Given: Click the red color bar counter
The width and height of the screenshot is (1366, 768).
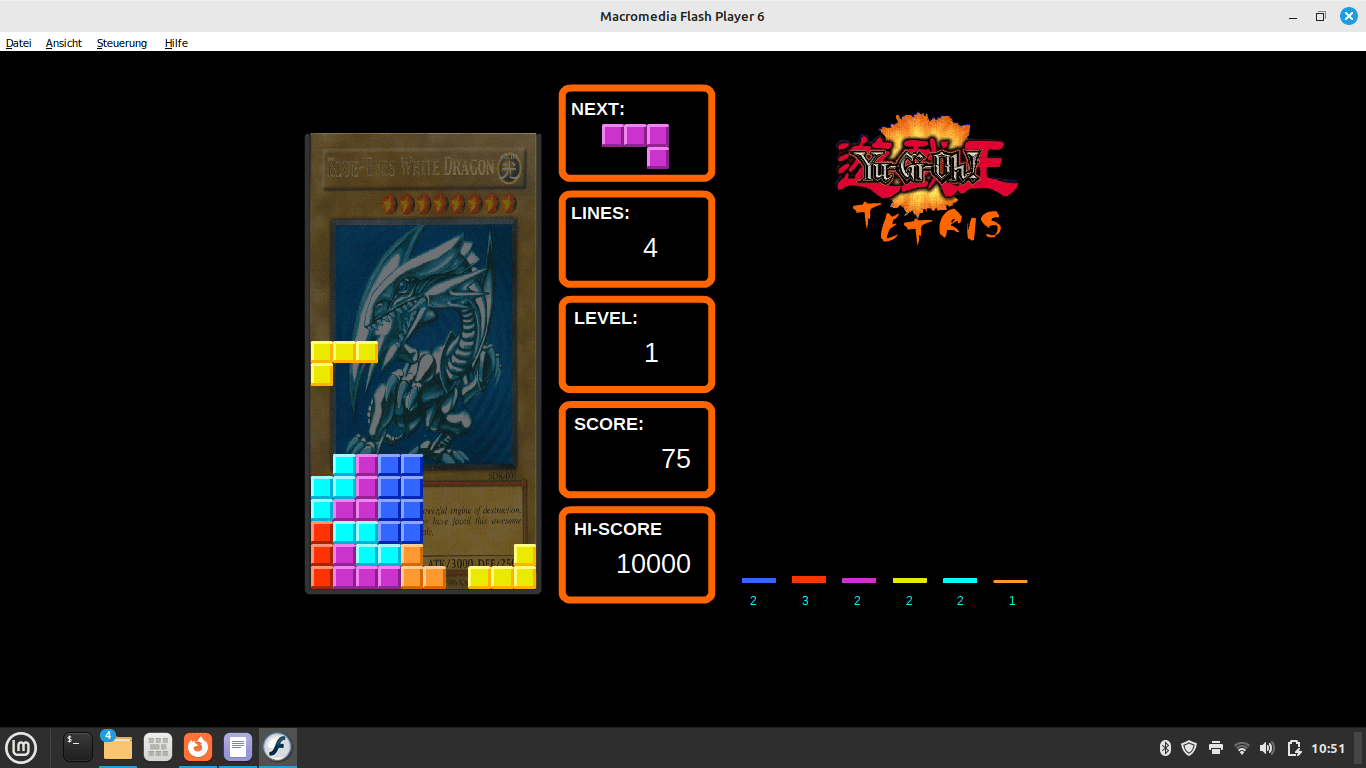Looking at the screenshot, I should click(808, 579).
